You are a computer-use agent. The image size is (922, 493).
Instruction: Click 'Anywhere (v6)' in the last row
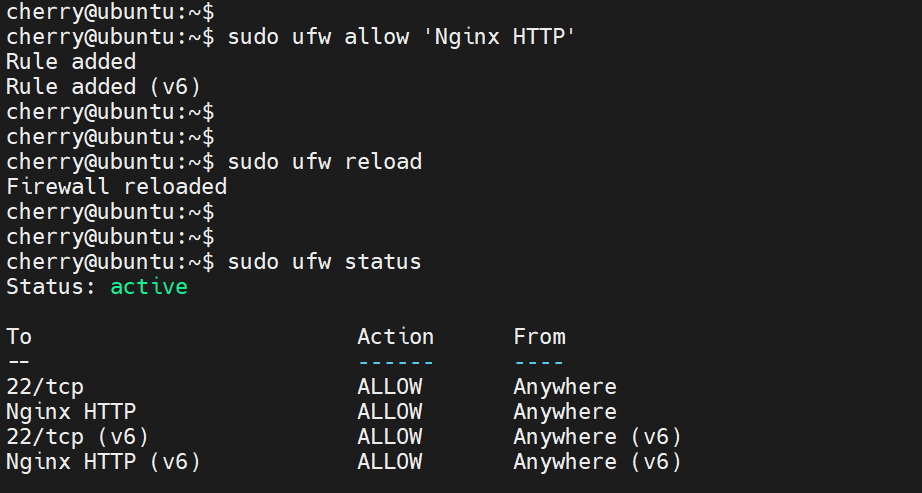point(597,462)
